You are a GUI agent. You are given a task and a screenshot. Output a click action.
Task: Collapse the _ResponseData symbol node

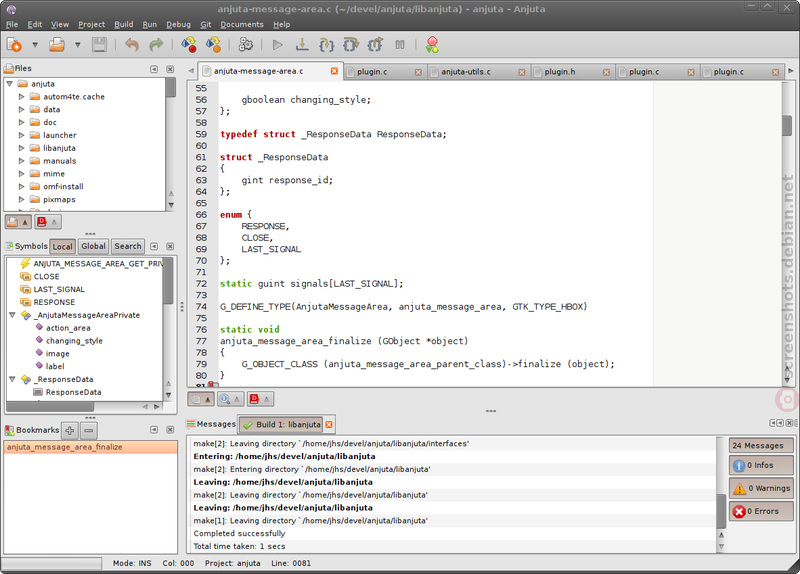coord(12,379)
